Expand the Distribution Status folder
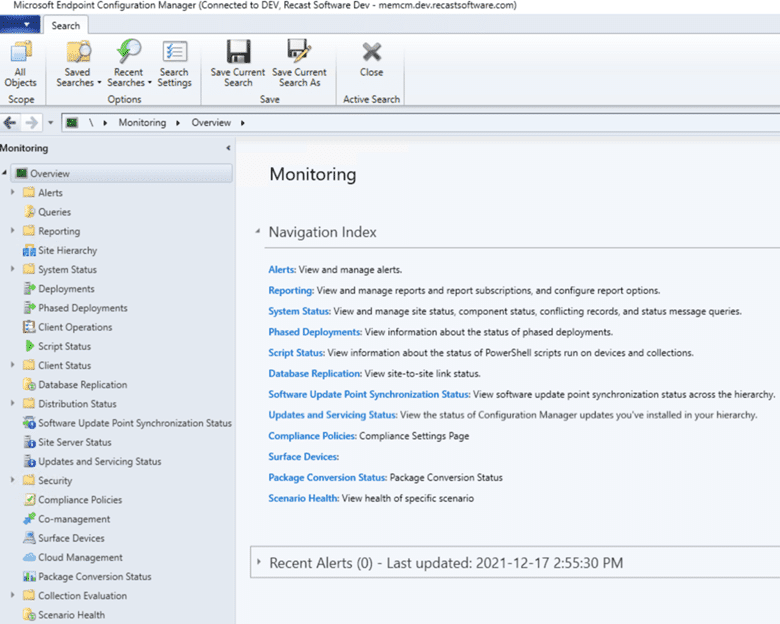Screen dimensions: 780x624 click(x=13, y=404)
